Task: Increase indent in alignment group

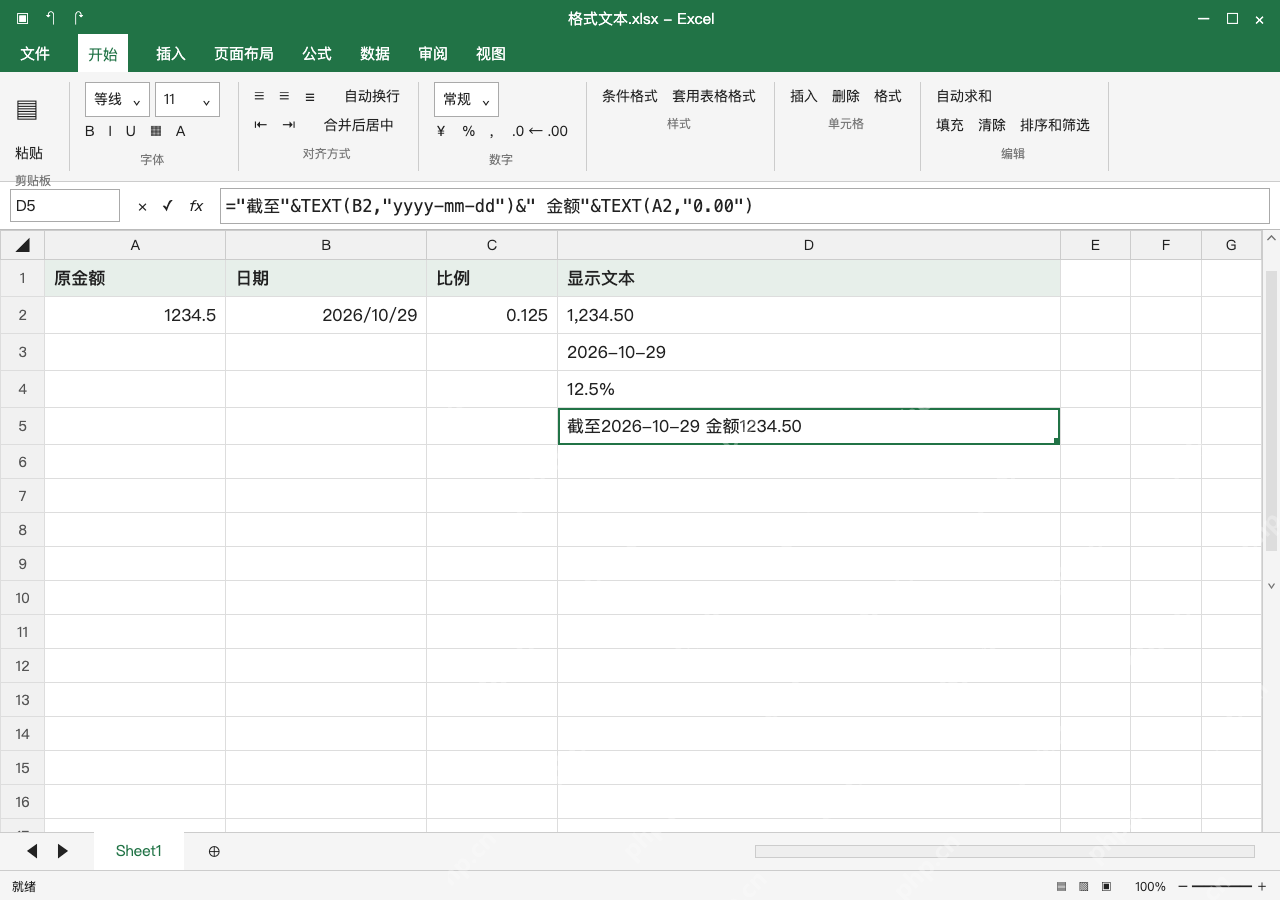Action: [289, 125]
